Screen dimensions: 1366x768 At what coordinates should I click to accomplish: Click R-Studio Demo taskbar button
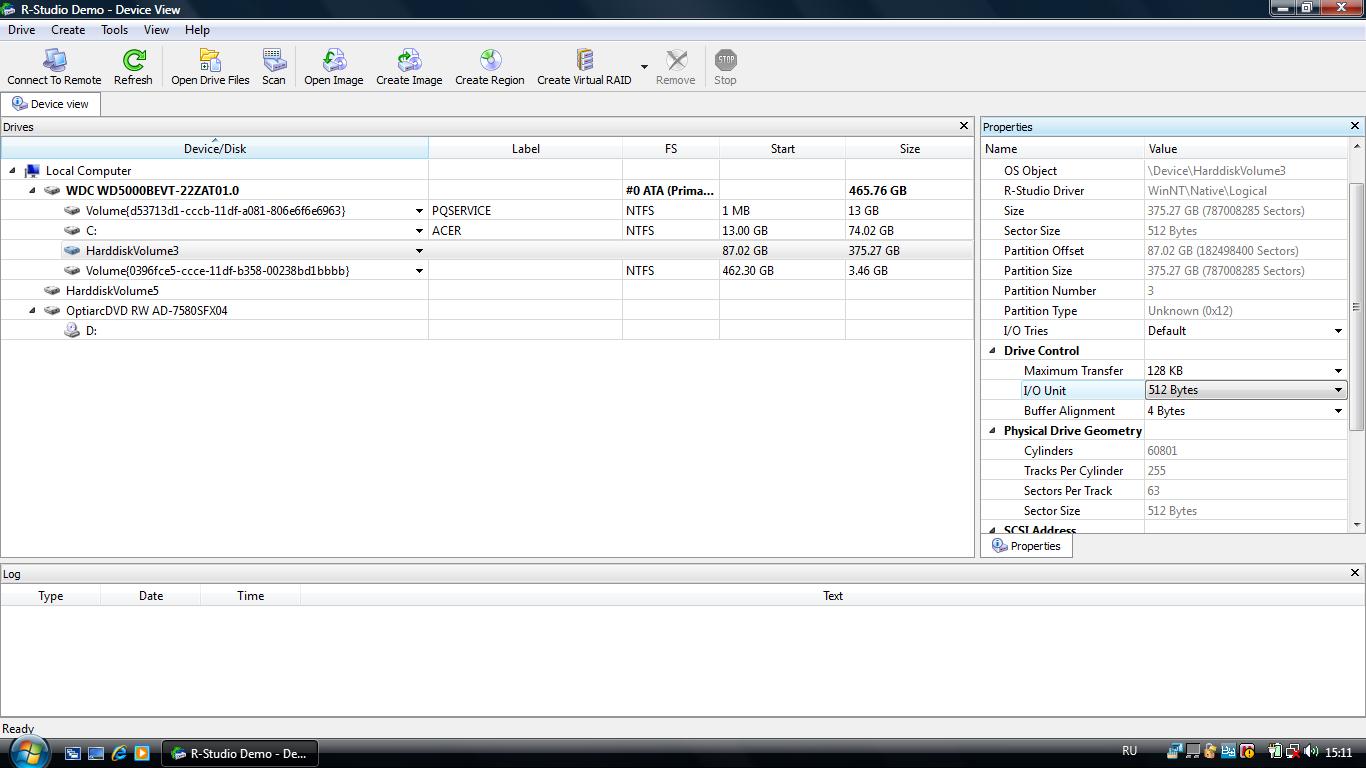click(240, 753)
